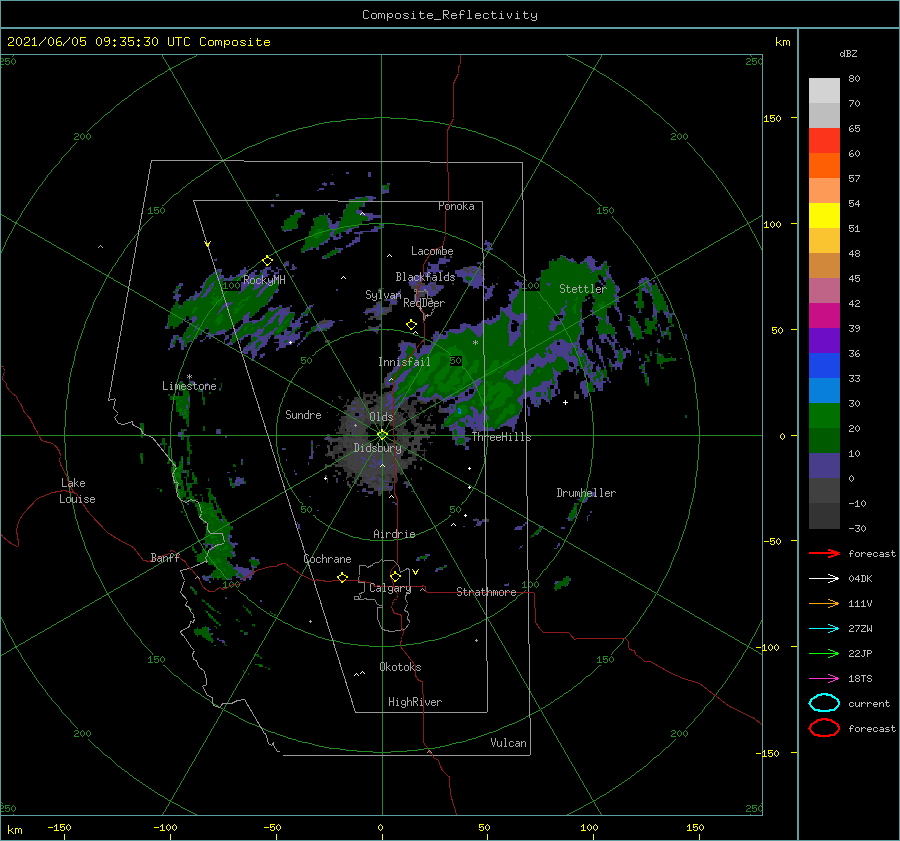Click the '18TS' legend text
900x841 pixels.
tap(860, 679)
